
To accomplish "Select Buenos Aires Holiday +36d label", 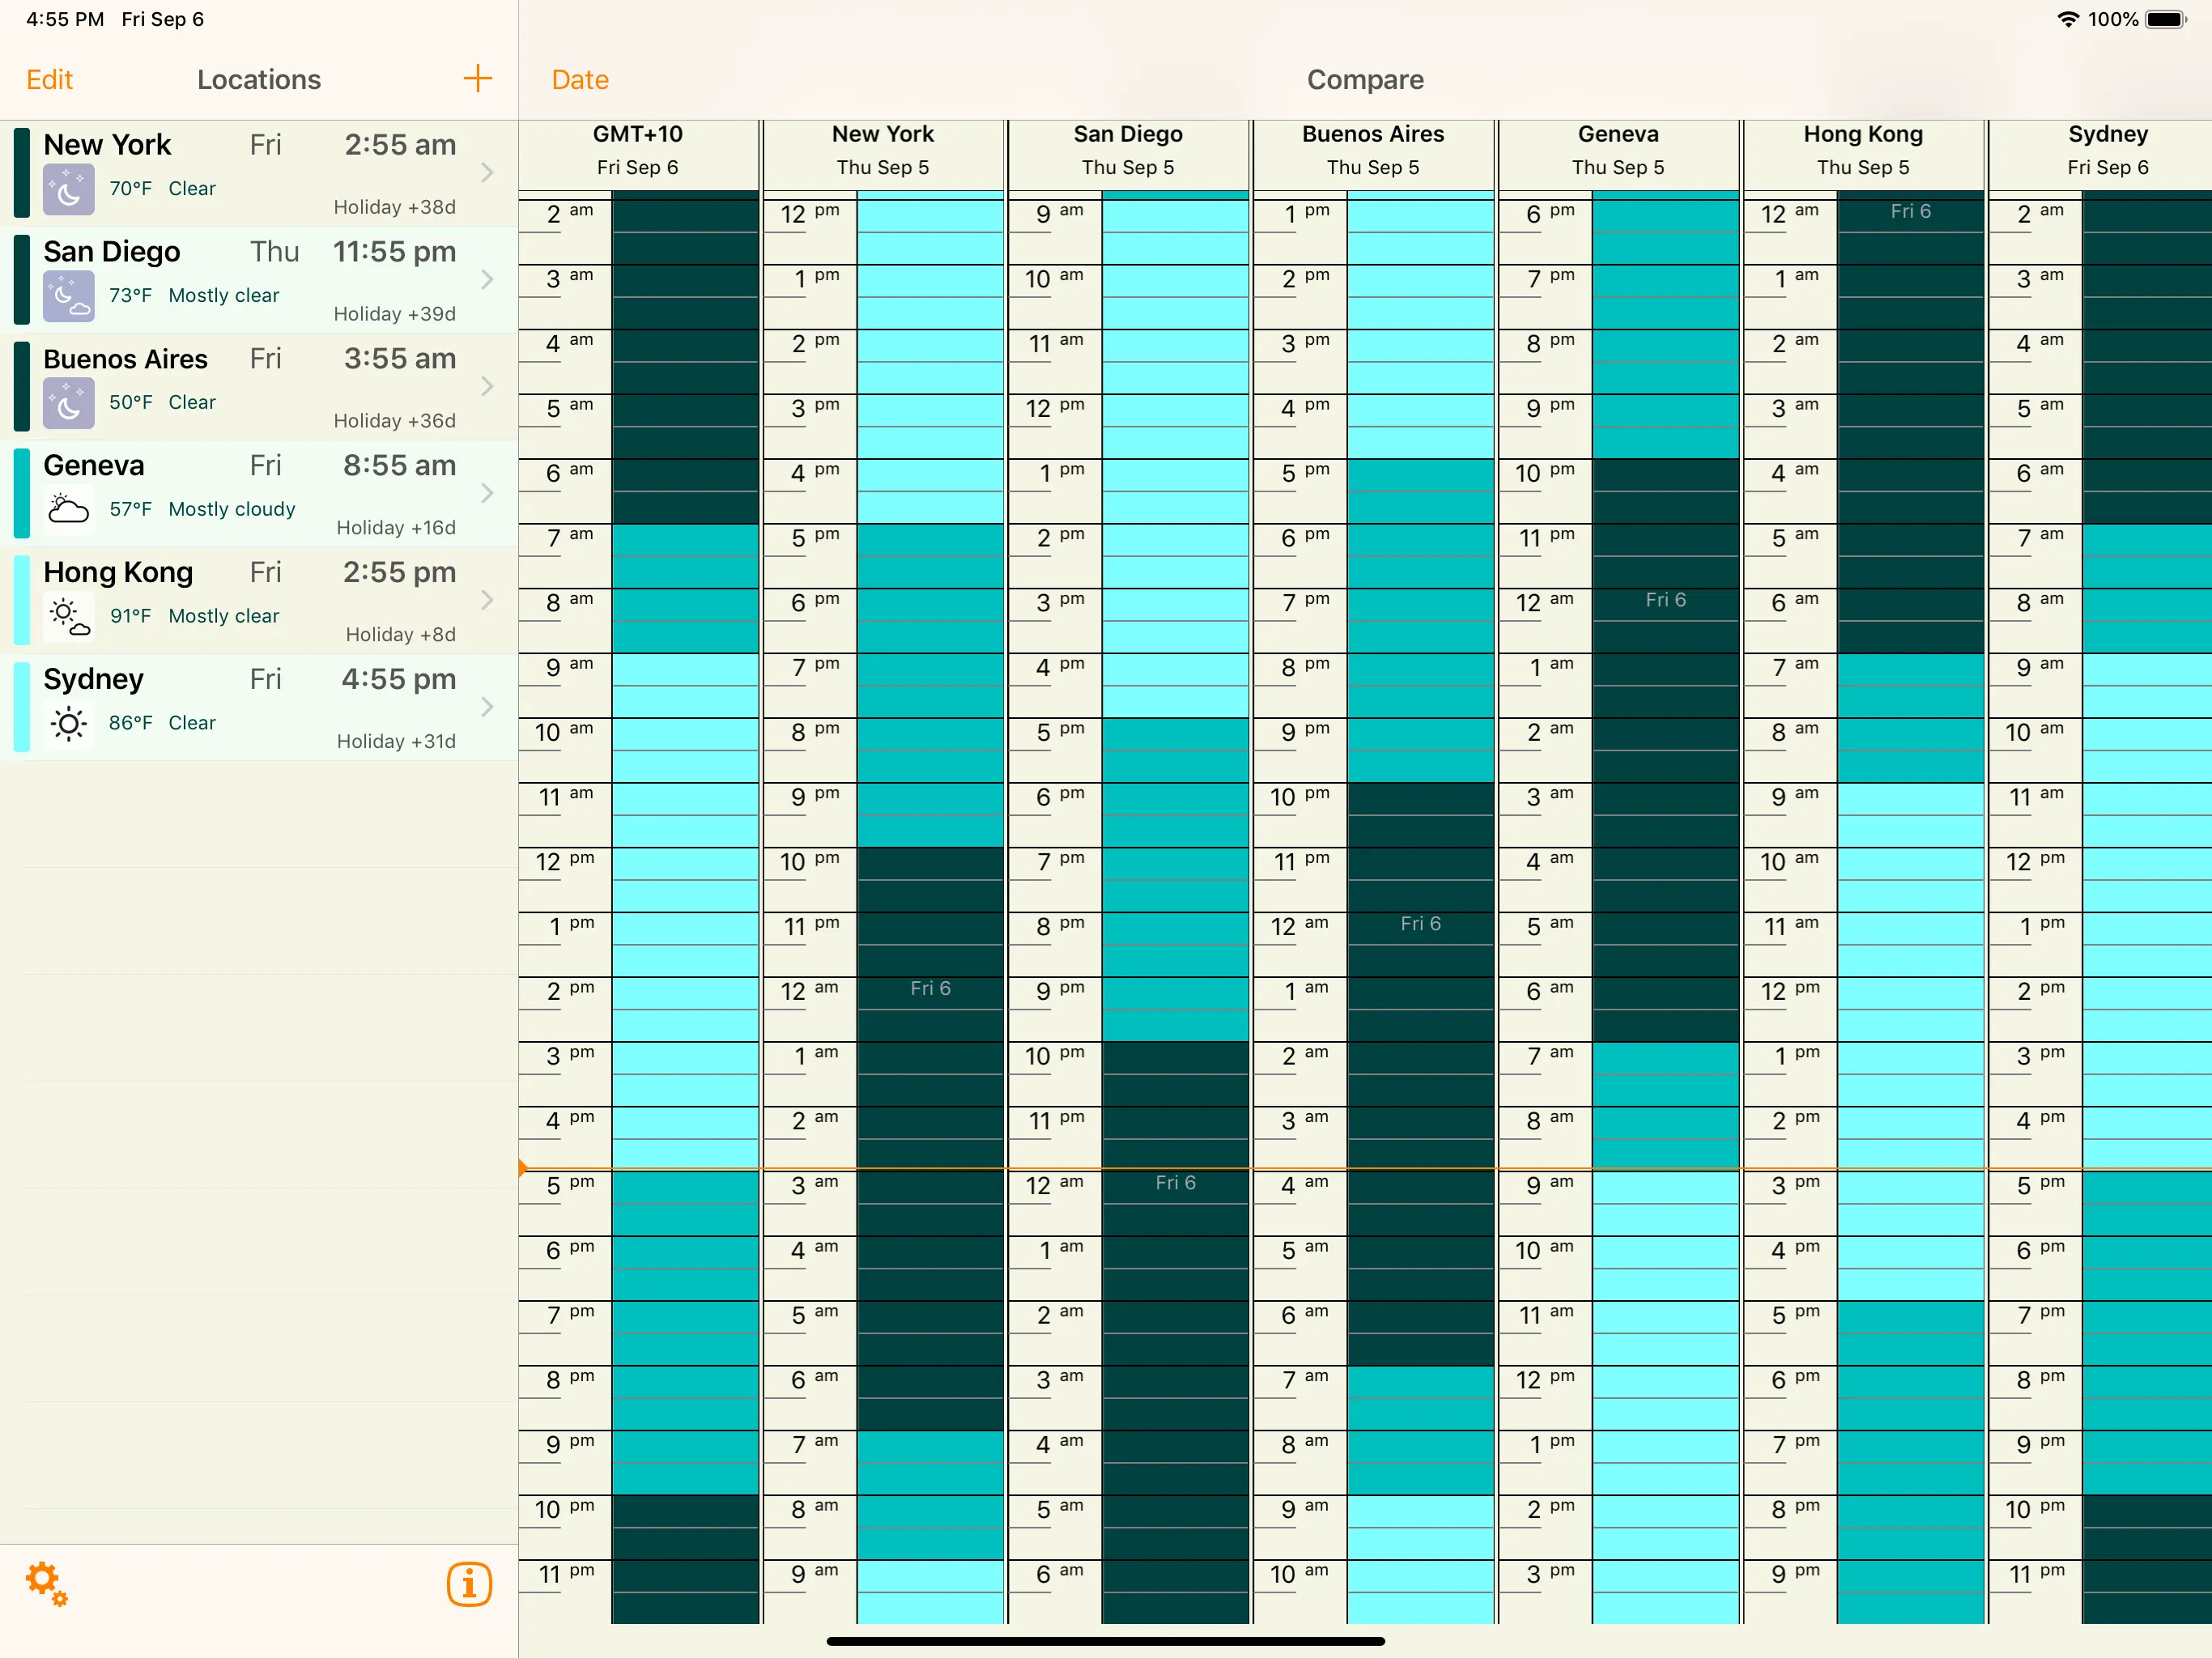I will (395, 421).
